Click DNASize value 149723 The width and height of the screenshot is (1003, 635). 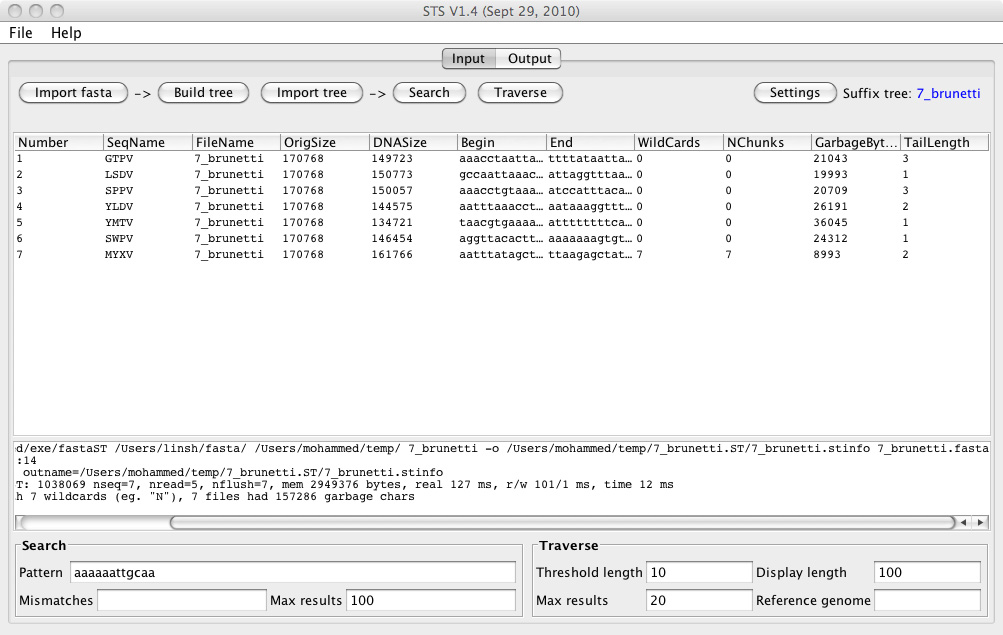(392, 159)
